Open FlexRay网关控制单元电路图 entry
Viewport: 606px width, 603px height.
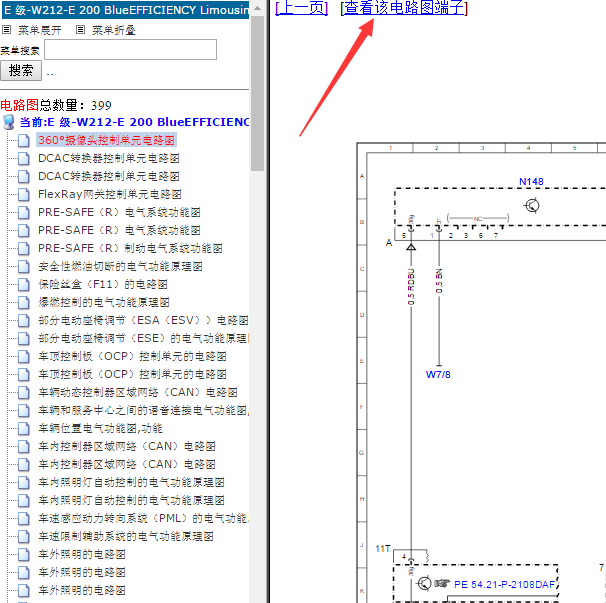(x=110, y=194)
